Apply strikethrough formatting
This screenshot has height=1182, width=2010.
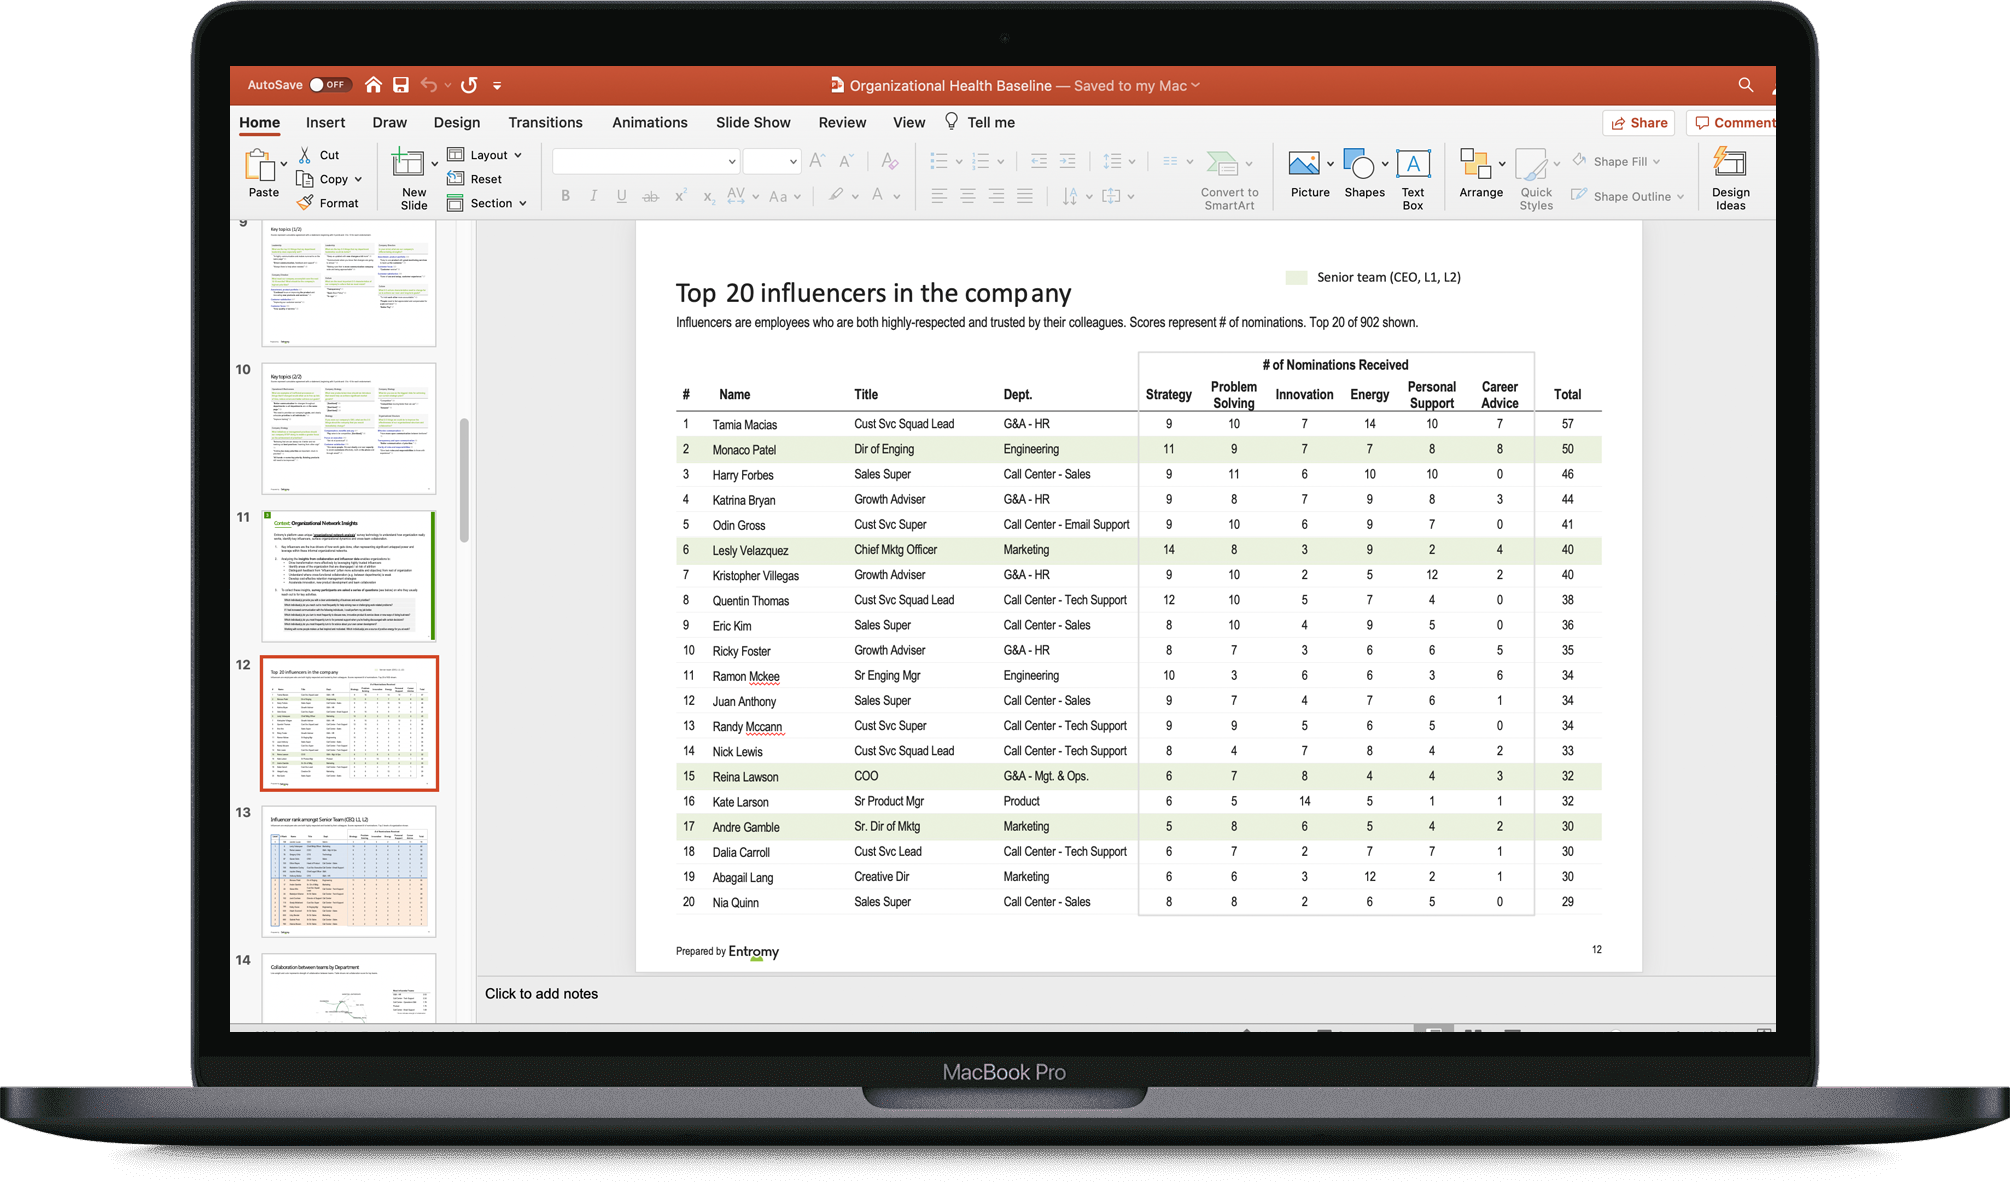coord(650,196)
